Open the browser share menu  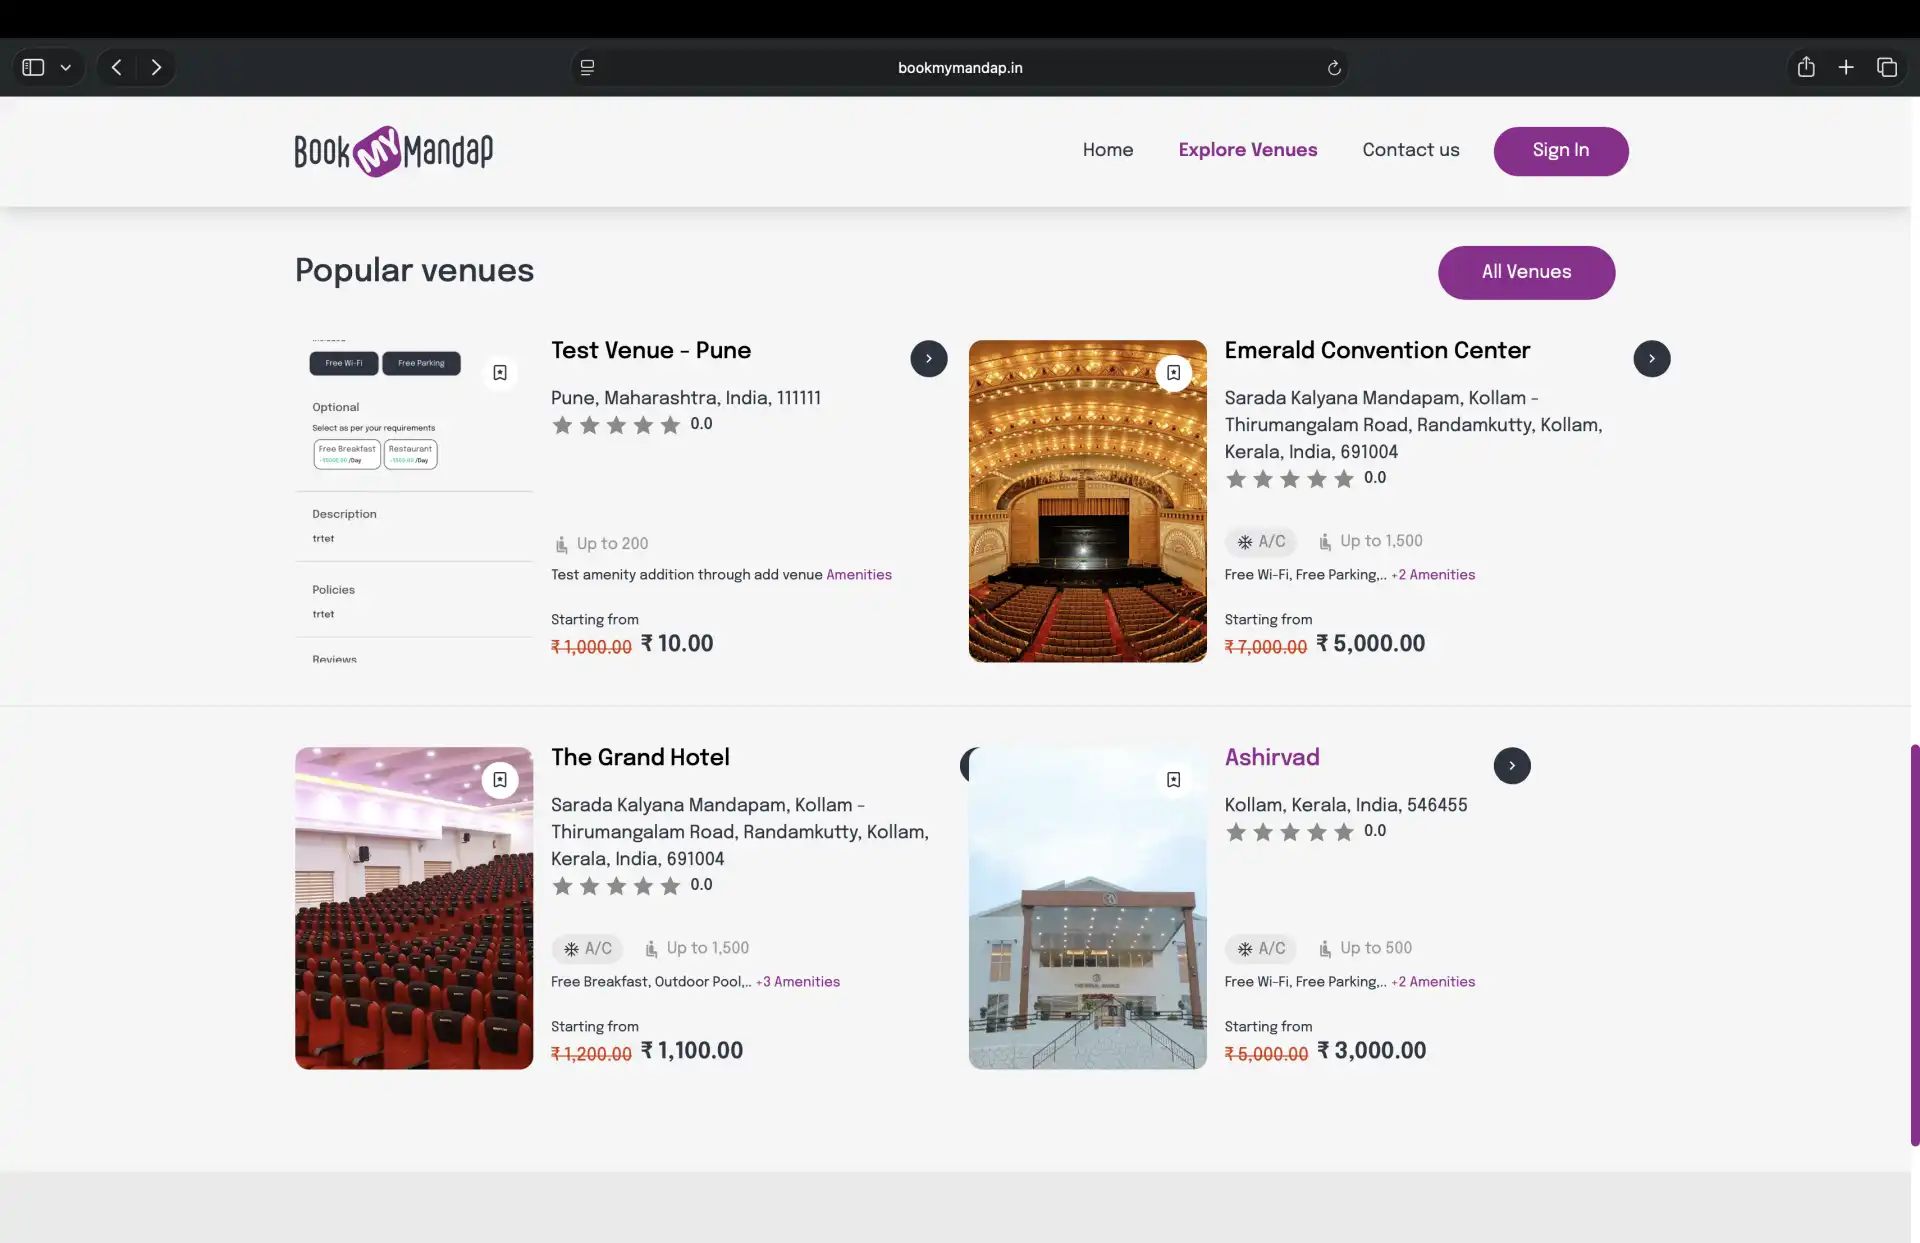tap(1805, 67)
